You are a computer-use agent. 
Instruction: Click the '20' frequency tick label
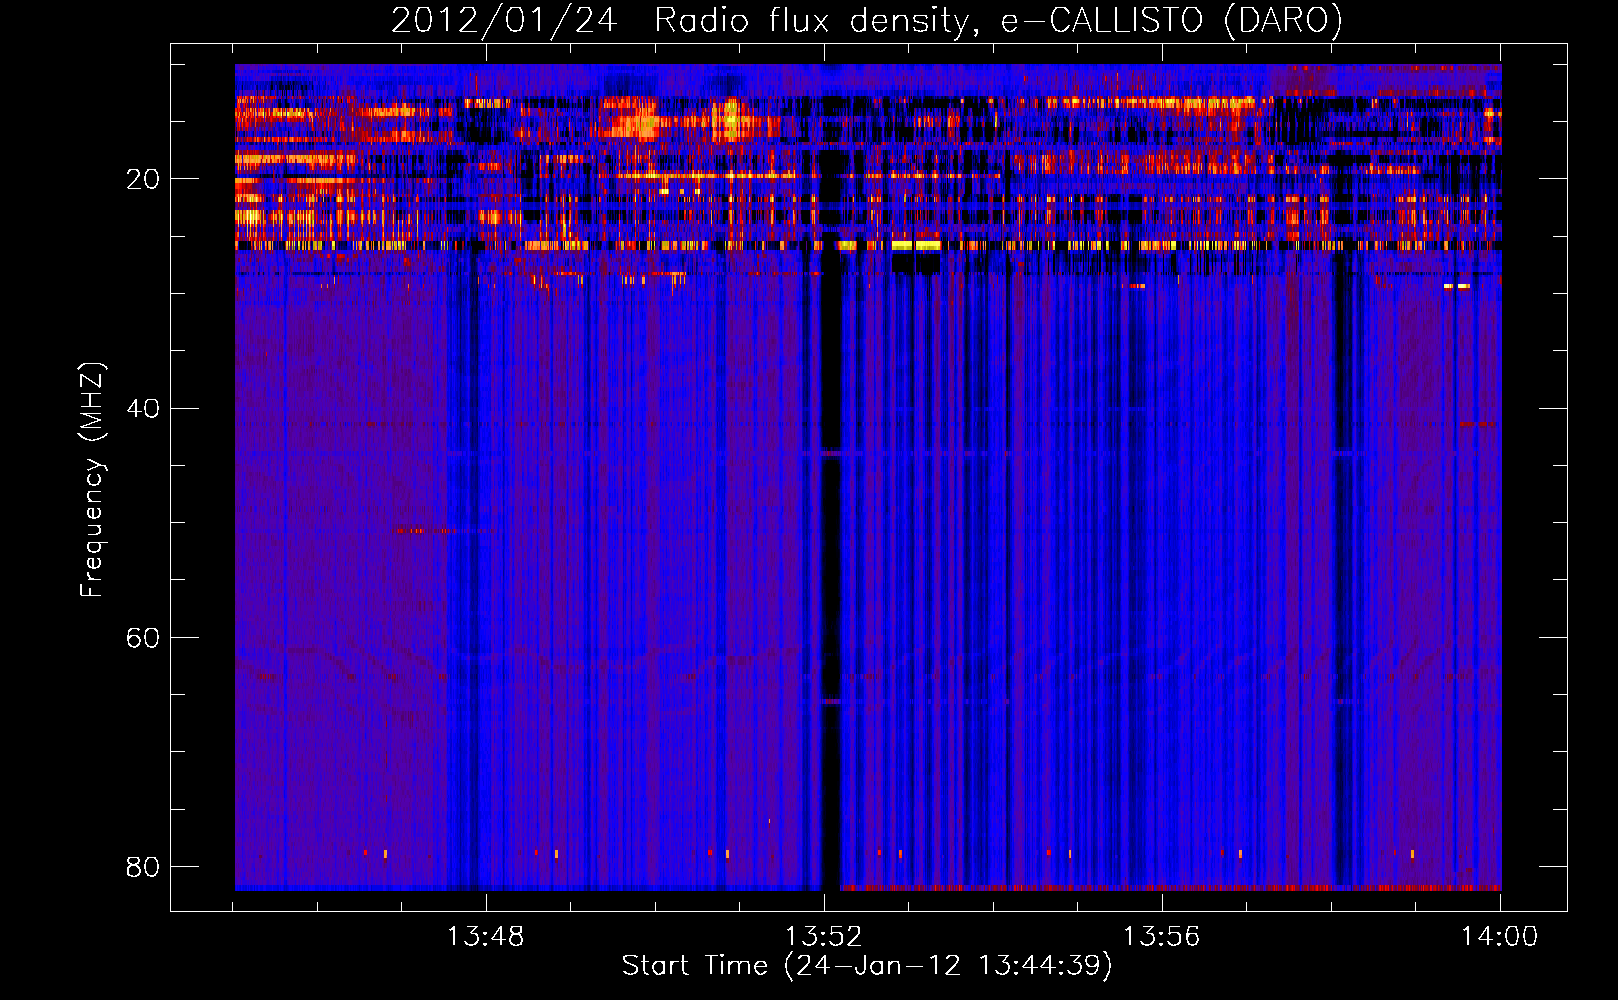pyautogui.click(x=143, y=179)
